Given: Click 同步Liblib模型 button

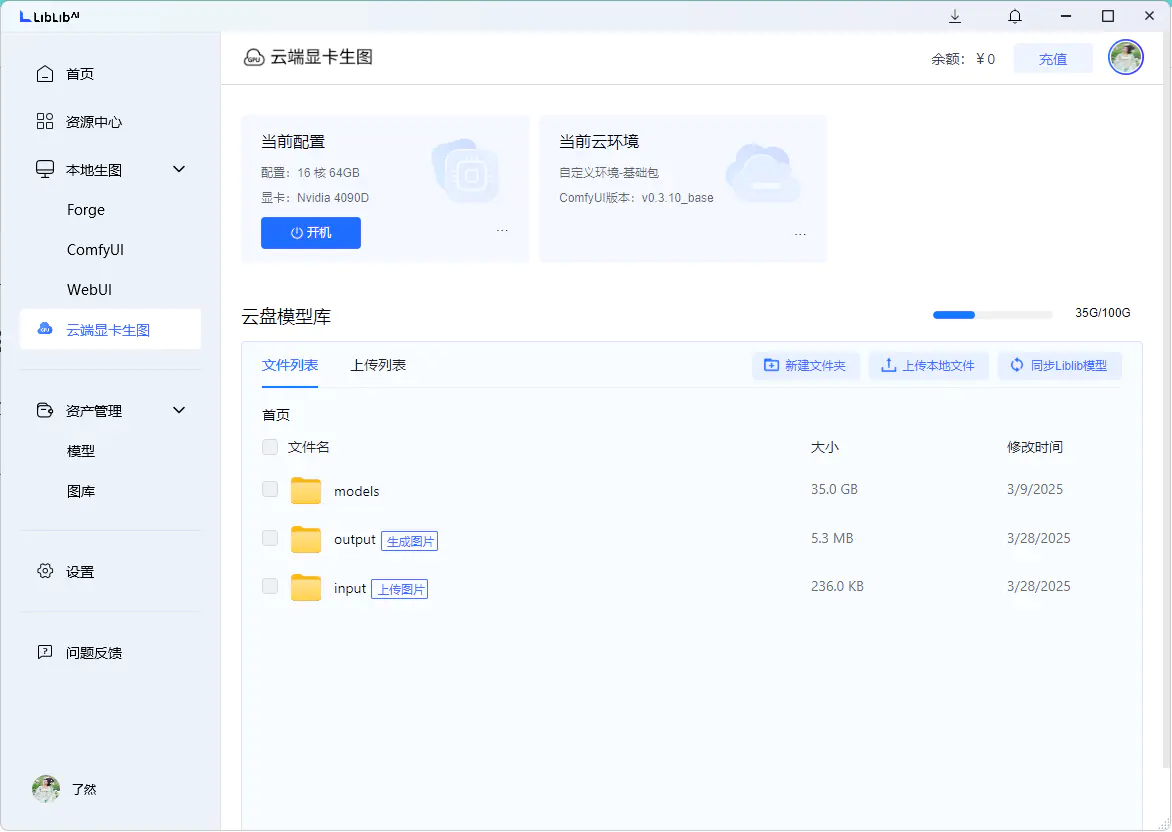Looking at the screenshot, I should point(1060,366).
